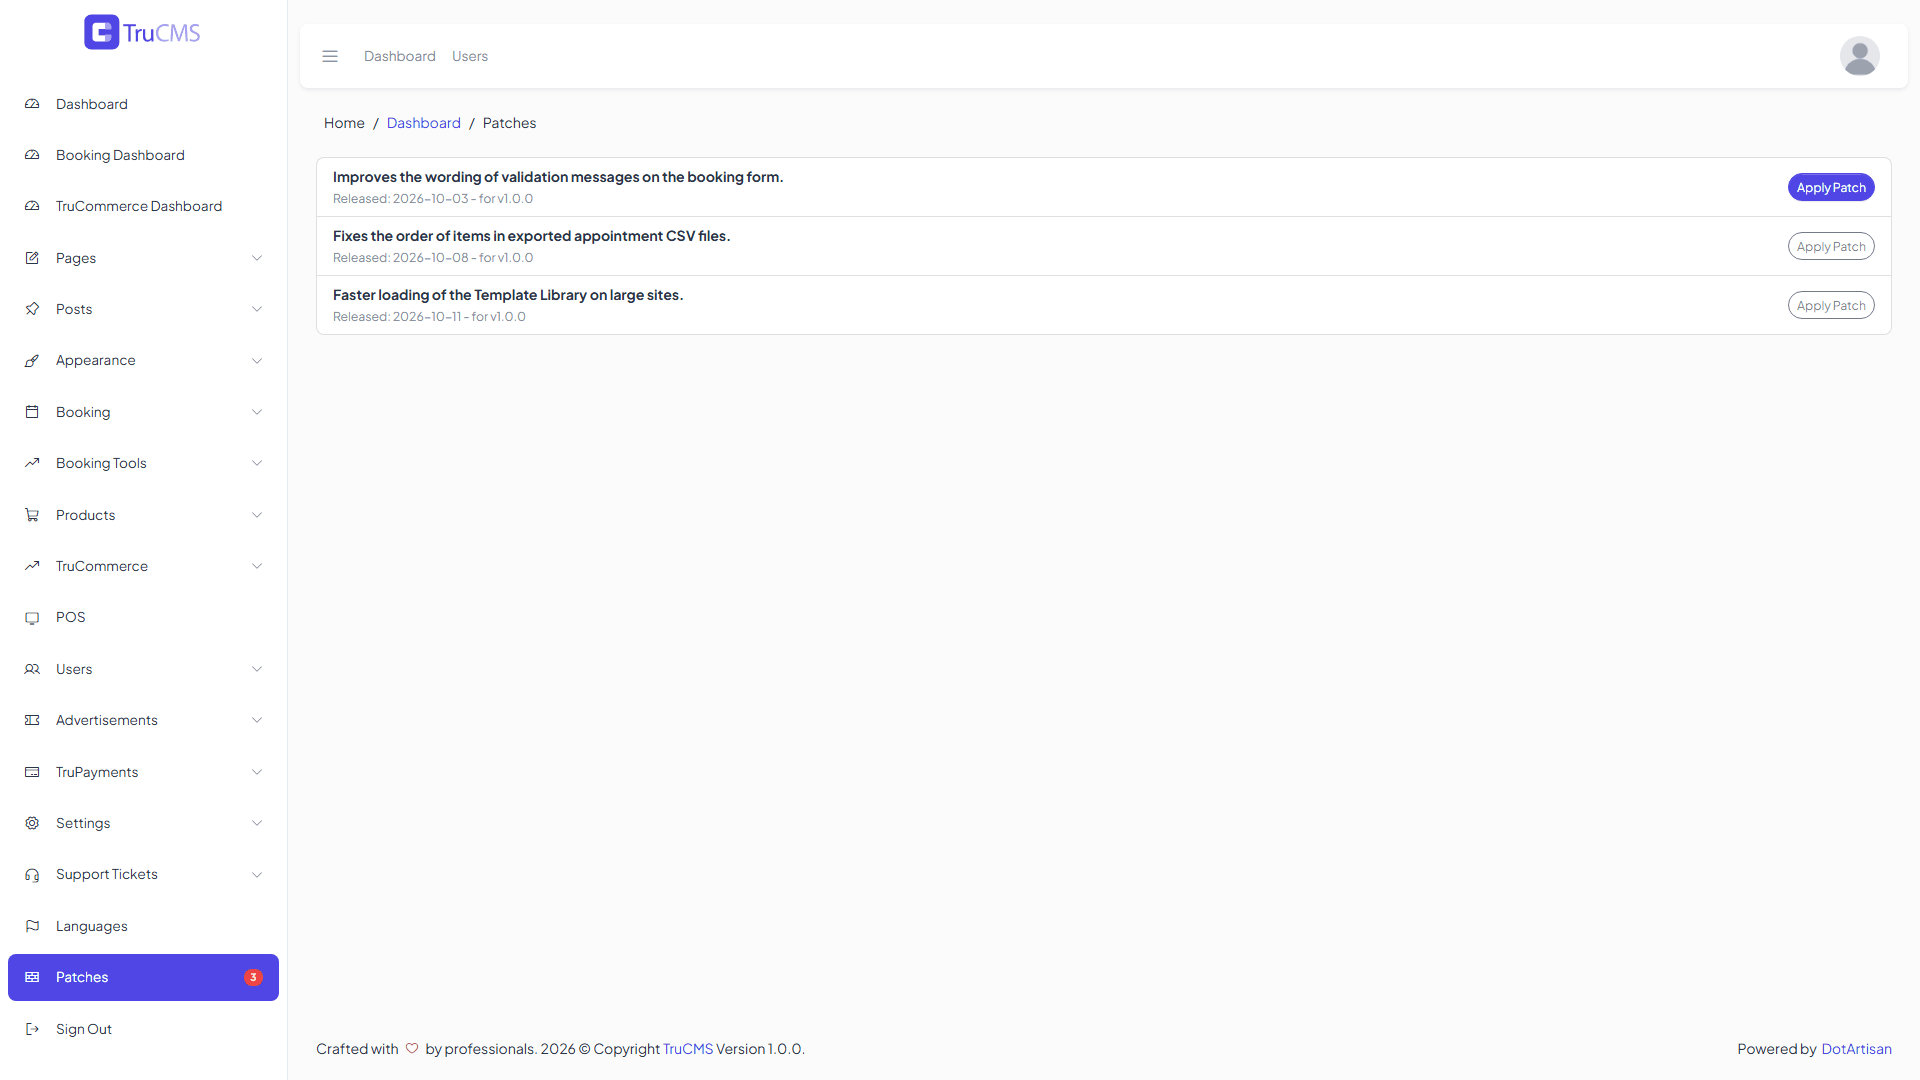This screenshot has height=1080, width=1920.
Task: Click the Languages flag icon
Action: coord(32,926)
